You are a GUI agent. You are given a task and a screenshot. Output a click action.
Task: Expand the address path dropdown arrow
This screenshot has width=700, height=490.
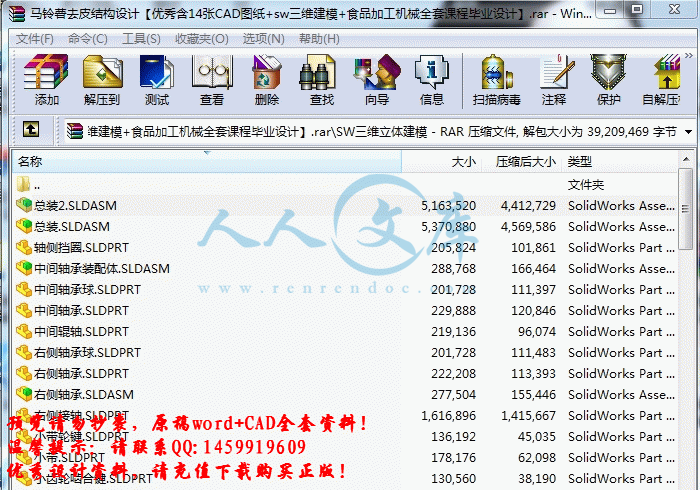[686, 131]
